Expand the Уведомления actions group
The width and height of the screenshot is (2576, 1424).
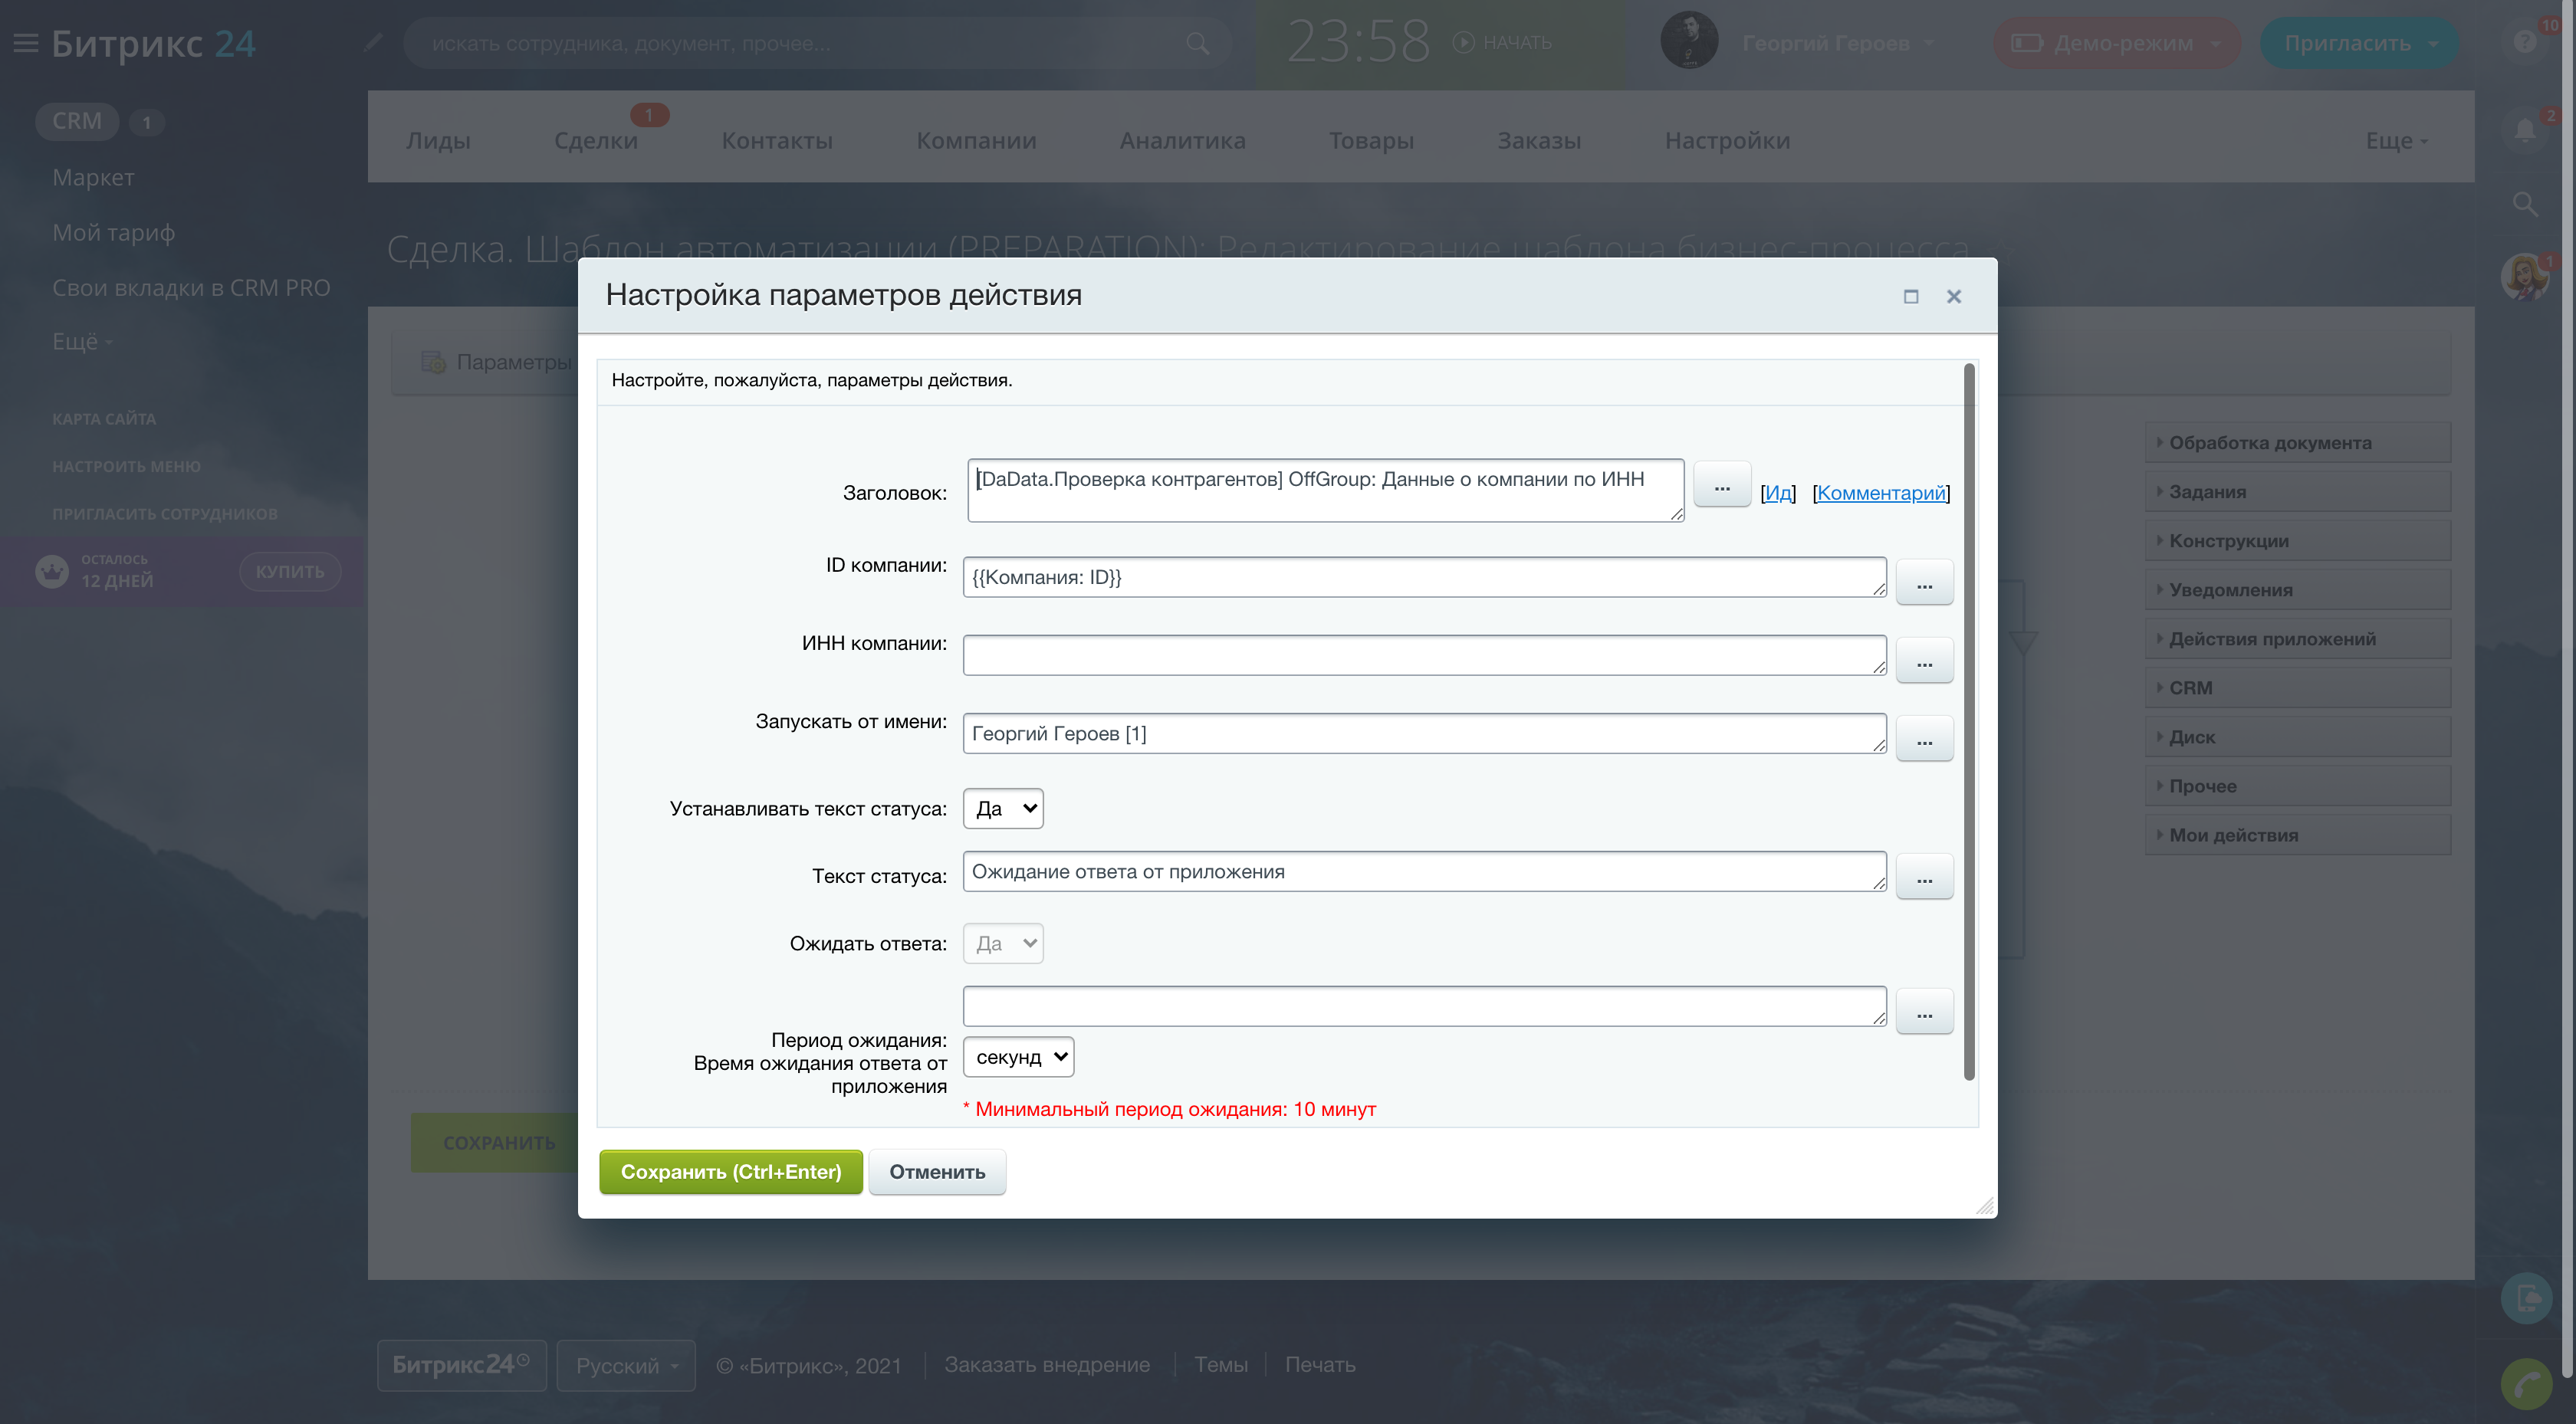click(x=2230, y=590)
